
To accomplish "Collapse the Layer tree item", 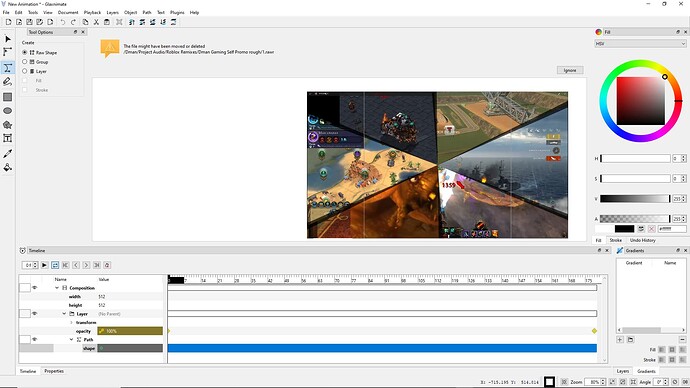I will pos(64,314).
